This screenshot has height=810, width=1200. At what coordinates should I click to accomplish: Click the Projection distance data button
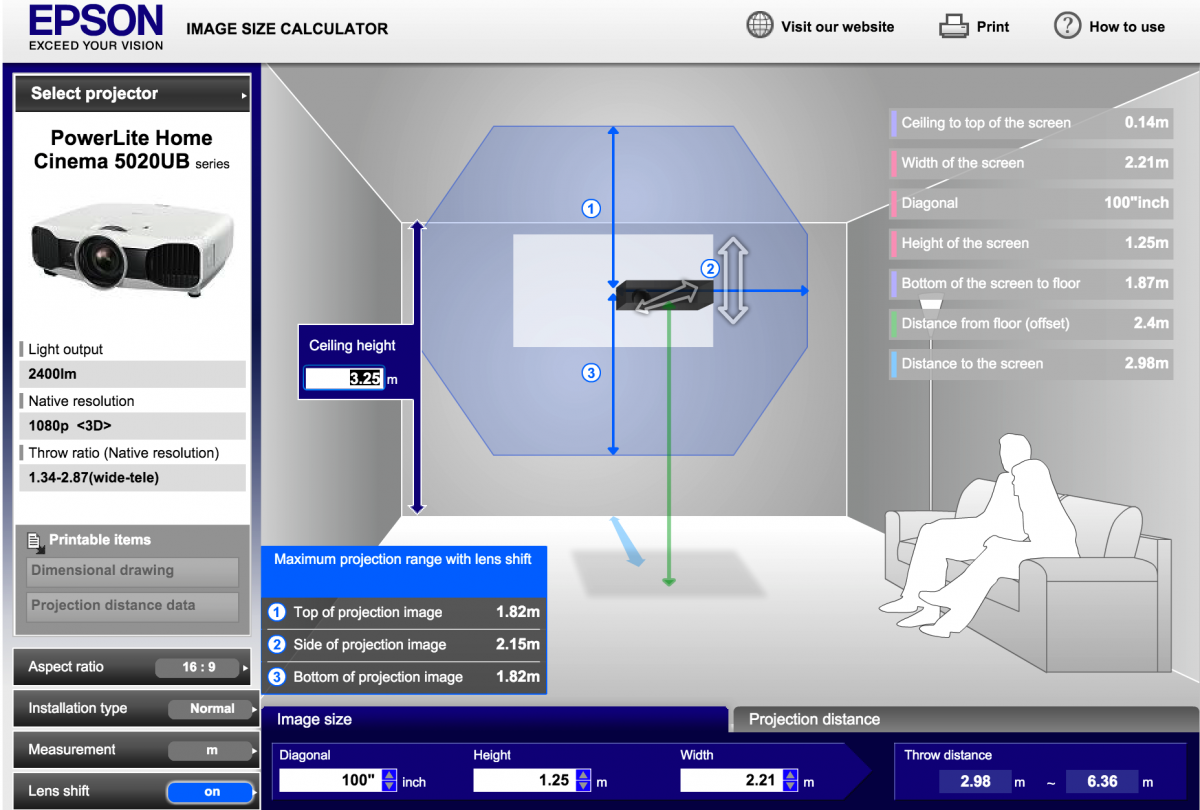[x=132, y=606]
